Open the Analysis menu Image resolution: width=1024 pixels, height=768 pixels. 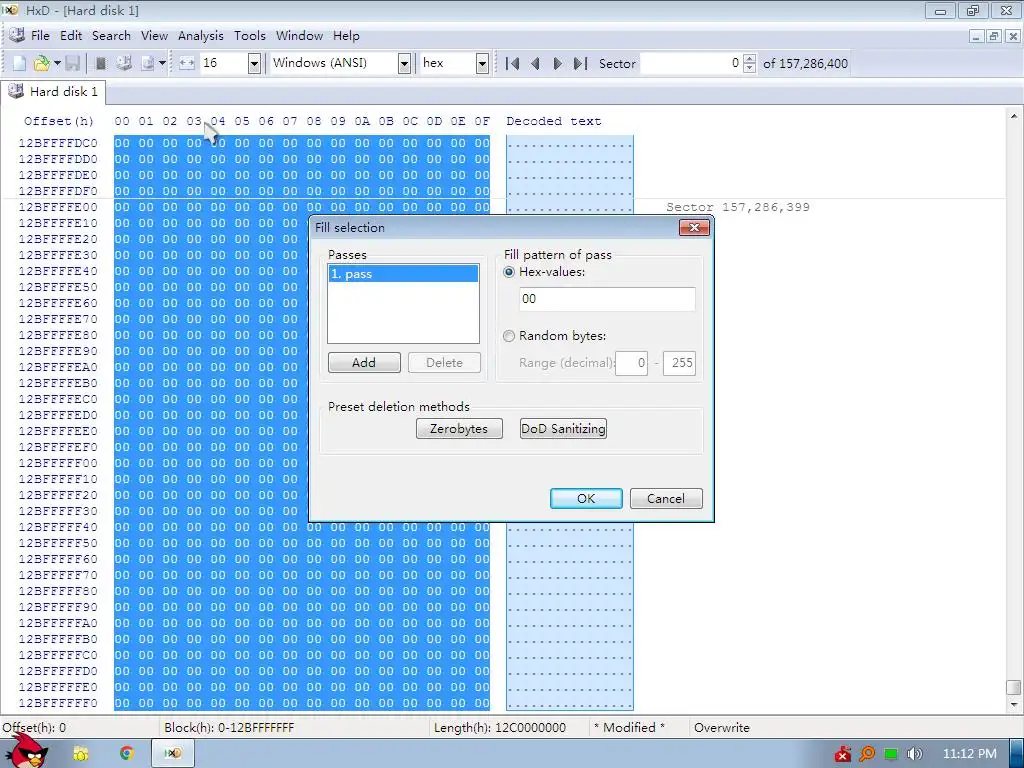[x=200, y=36]
